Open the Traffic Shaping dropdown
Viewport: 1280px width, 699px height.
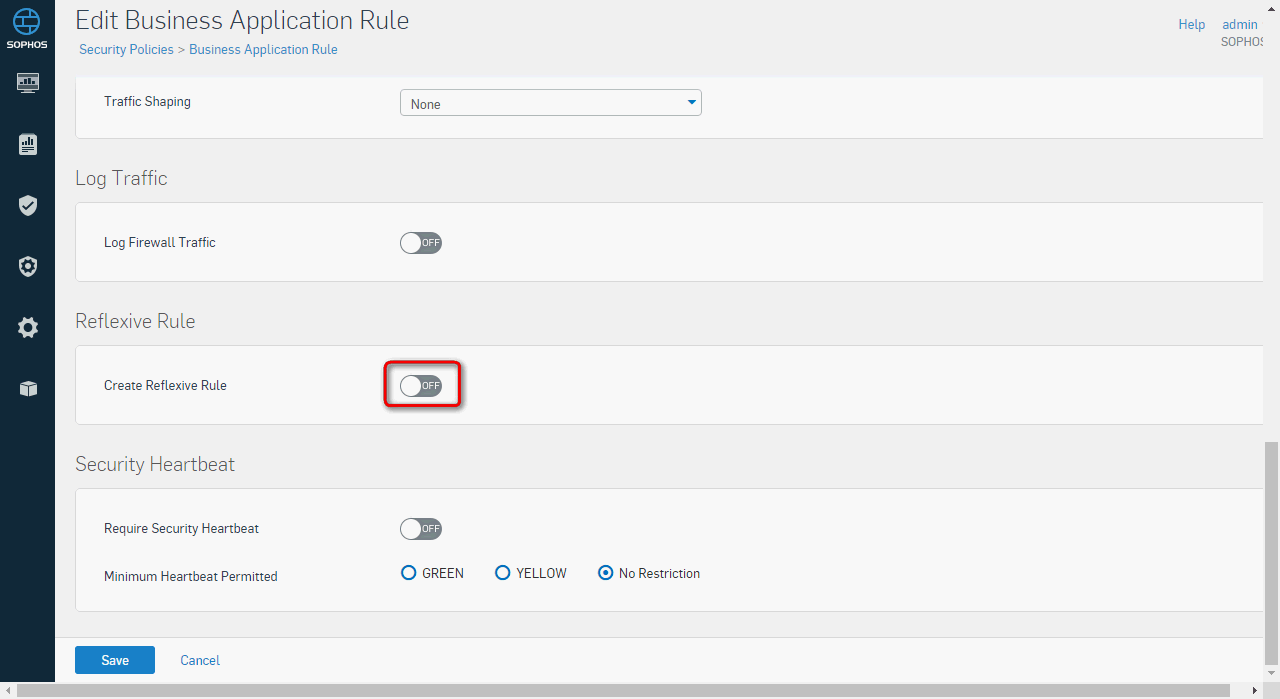[551, 103]
